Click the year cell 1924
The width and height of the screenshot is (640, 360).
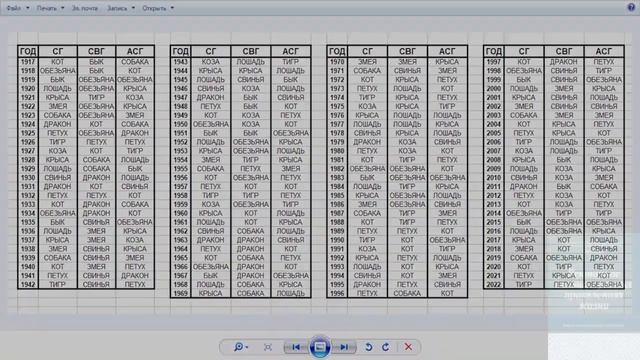(28, 124)
